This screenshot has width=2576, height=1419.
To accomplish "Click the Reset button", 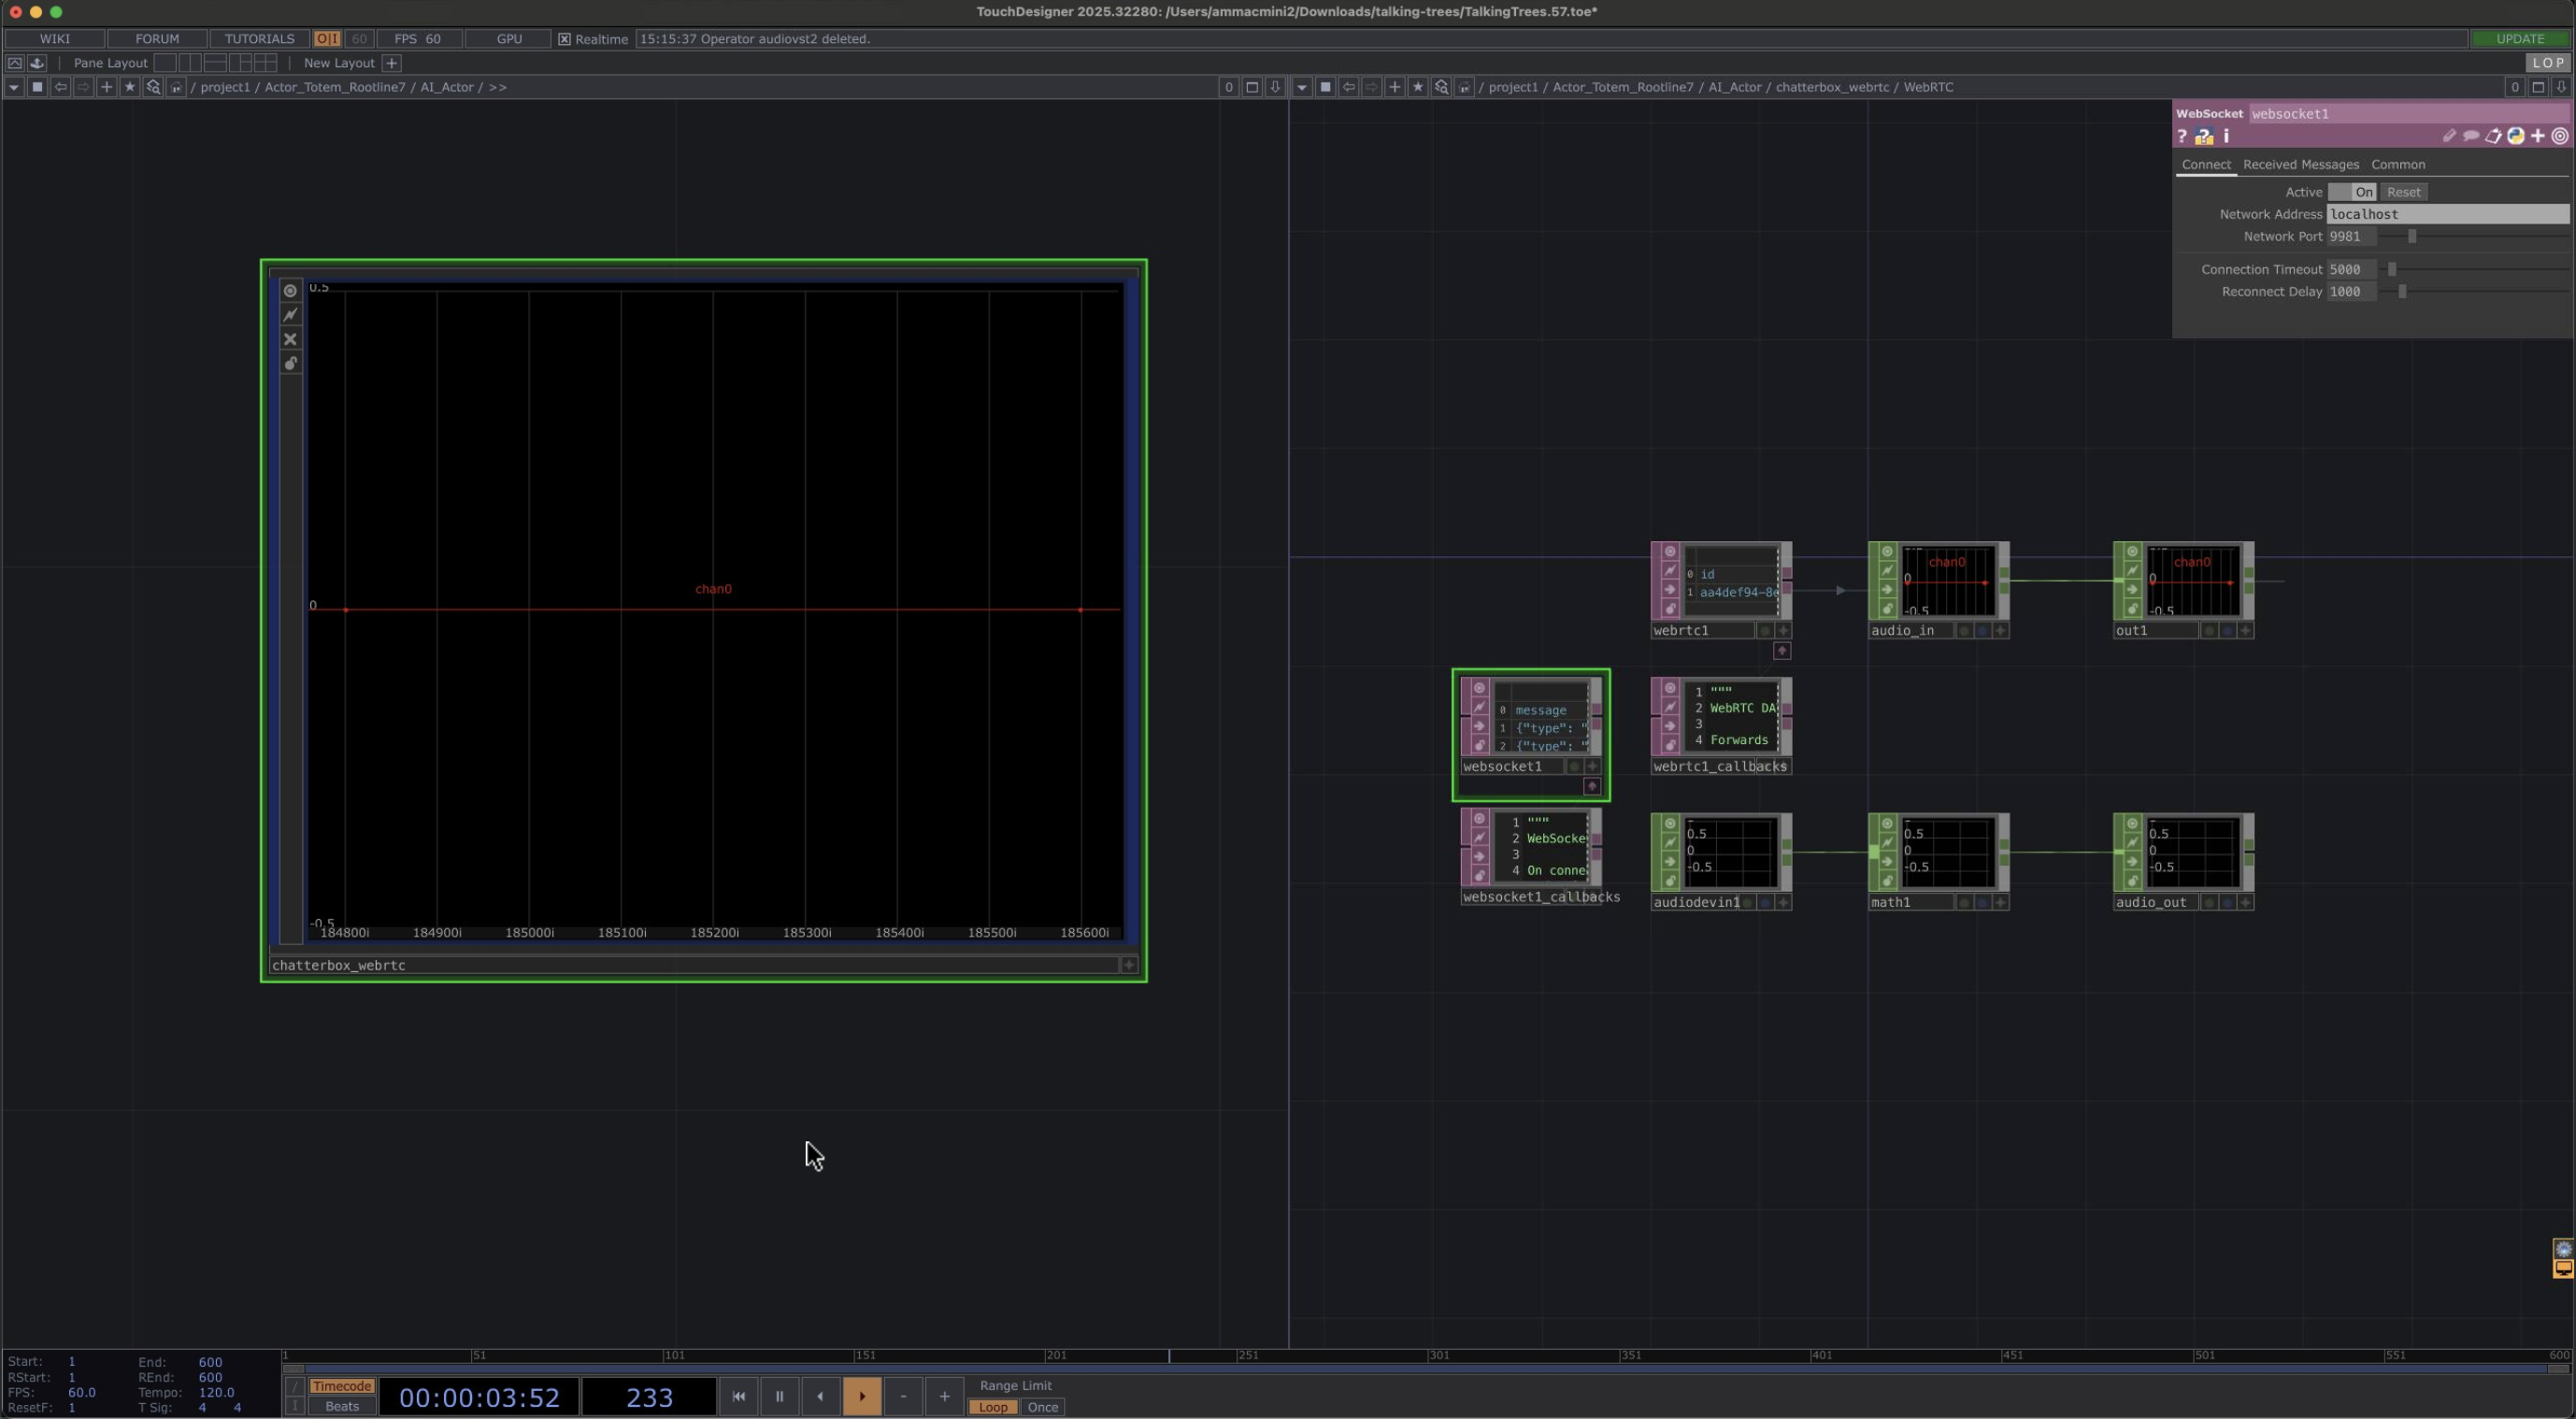I will [x=2403, y=192].
